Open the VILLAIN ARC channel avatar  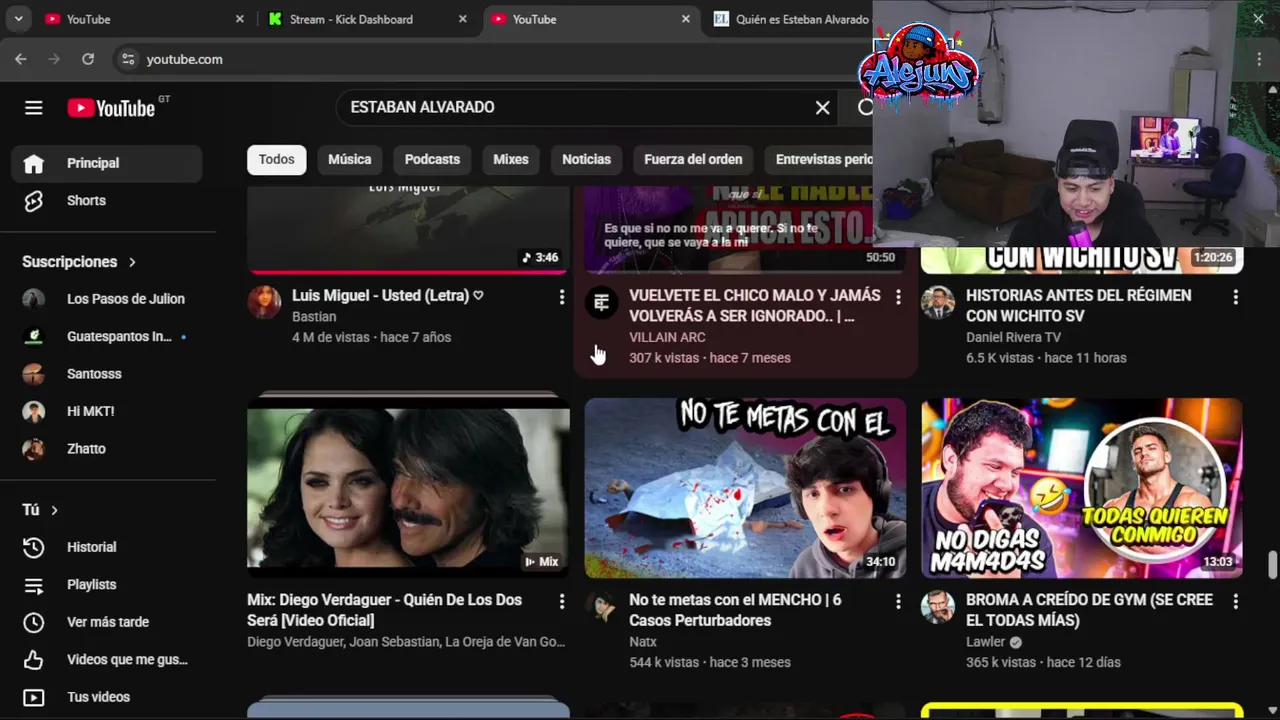click(x=601, y=302)
